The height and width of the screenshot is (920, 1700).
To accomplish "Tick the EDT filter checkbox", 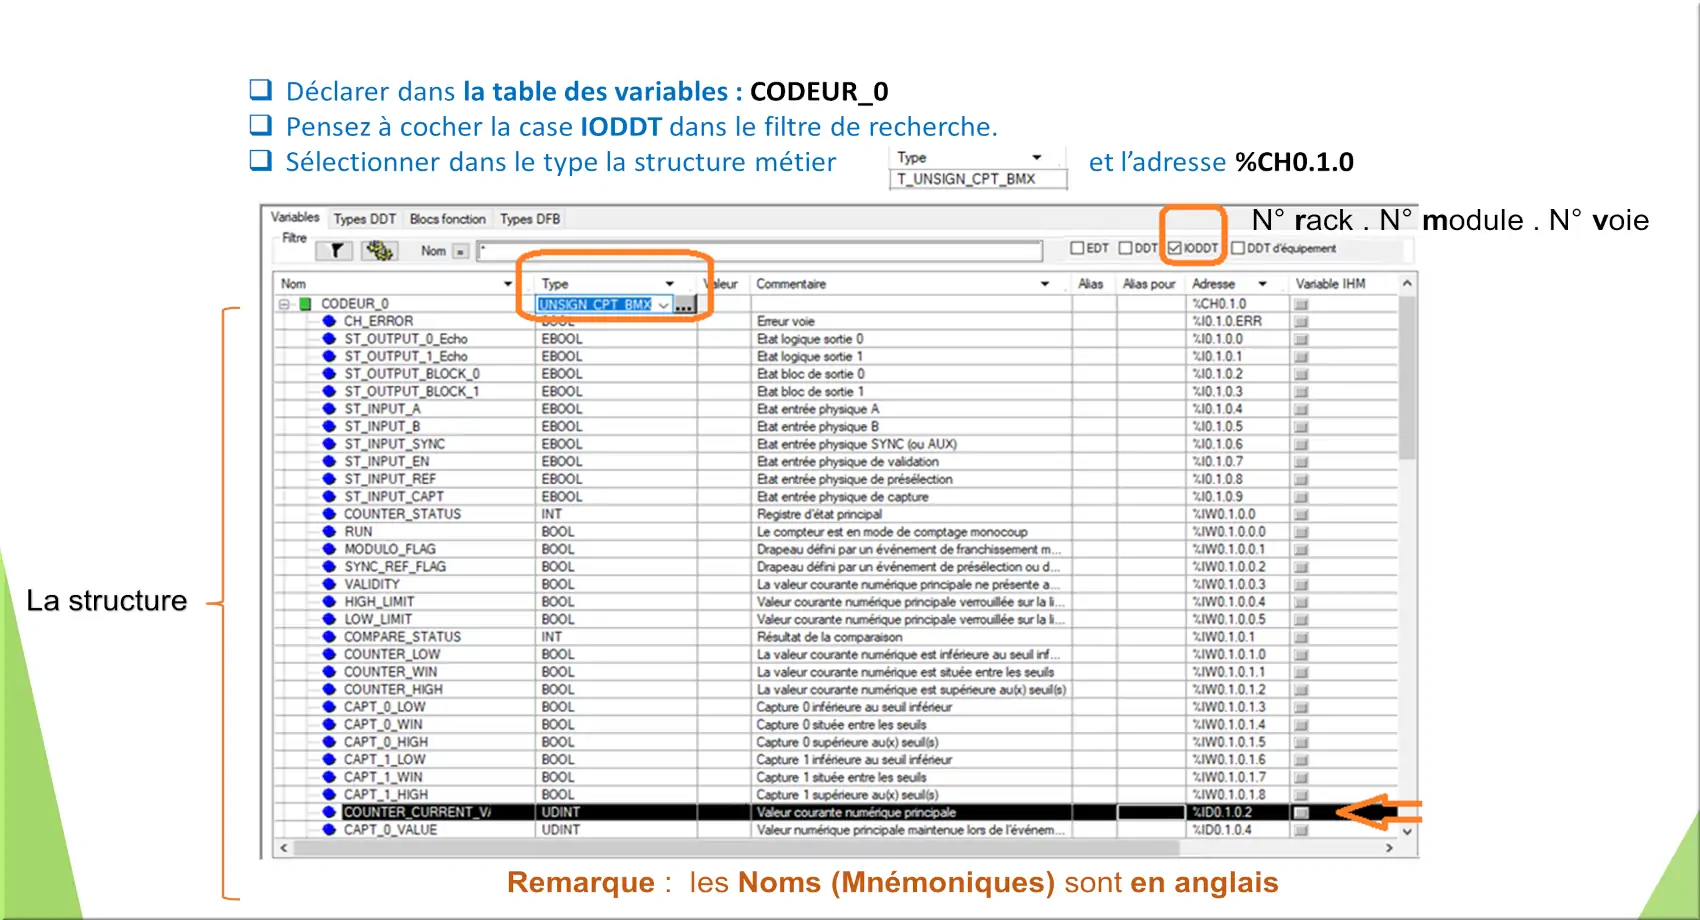I will (1077, 248).
